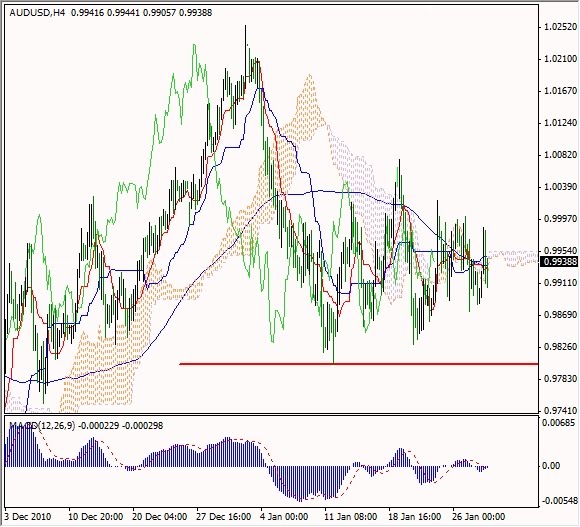Click MACD values -0.000229 -0.000298
This screenshot has height=527, width=580.
tap(121, 426)
